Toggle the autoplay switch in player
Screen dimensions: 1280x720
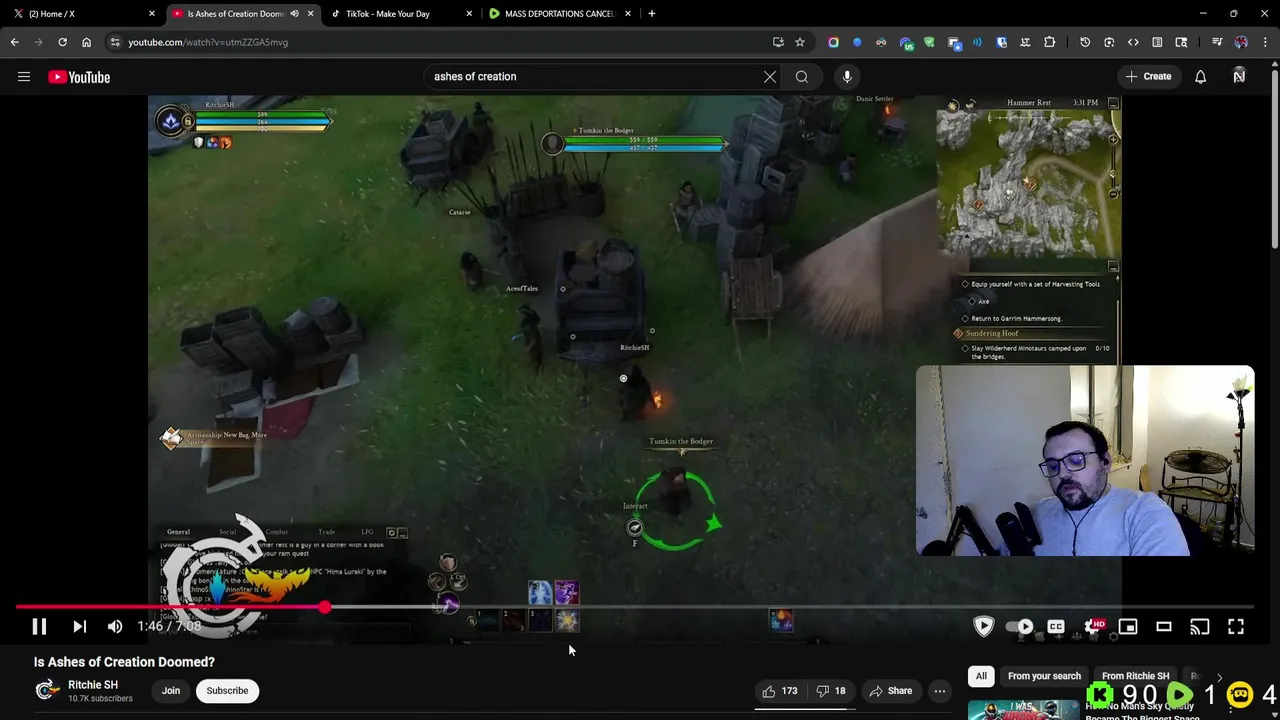point(1020,627)
